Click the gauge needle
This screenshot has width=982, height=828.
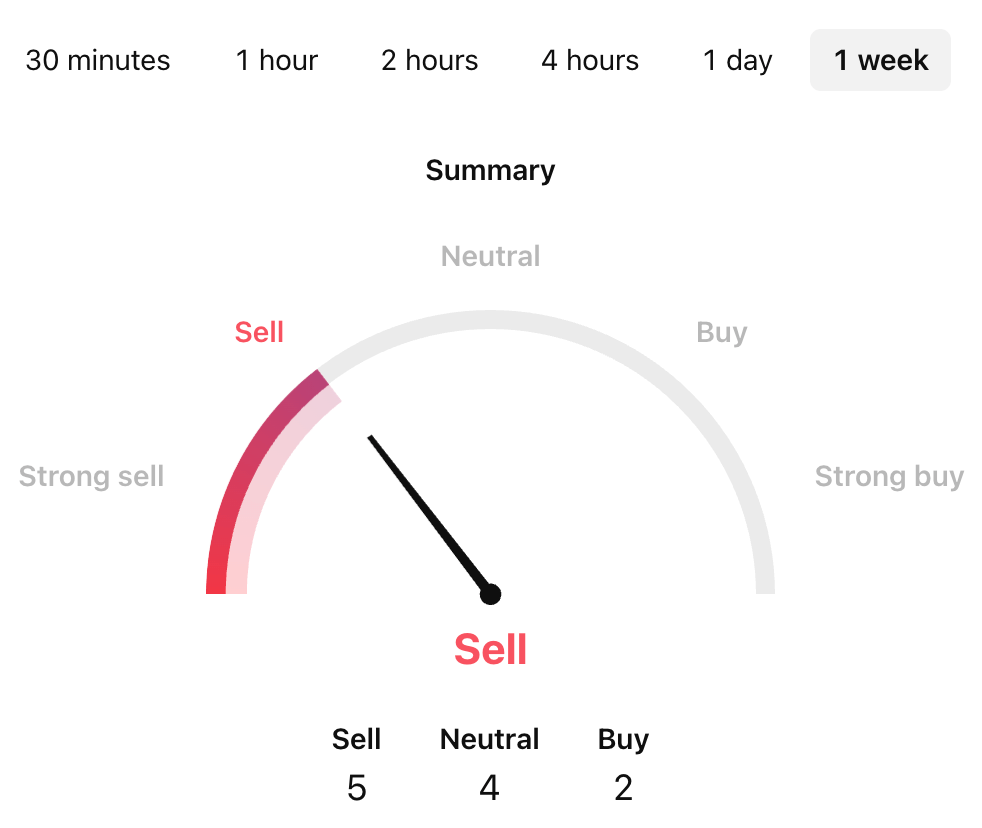(x=430, y=515)
